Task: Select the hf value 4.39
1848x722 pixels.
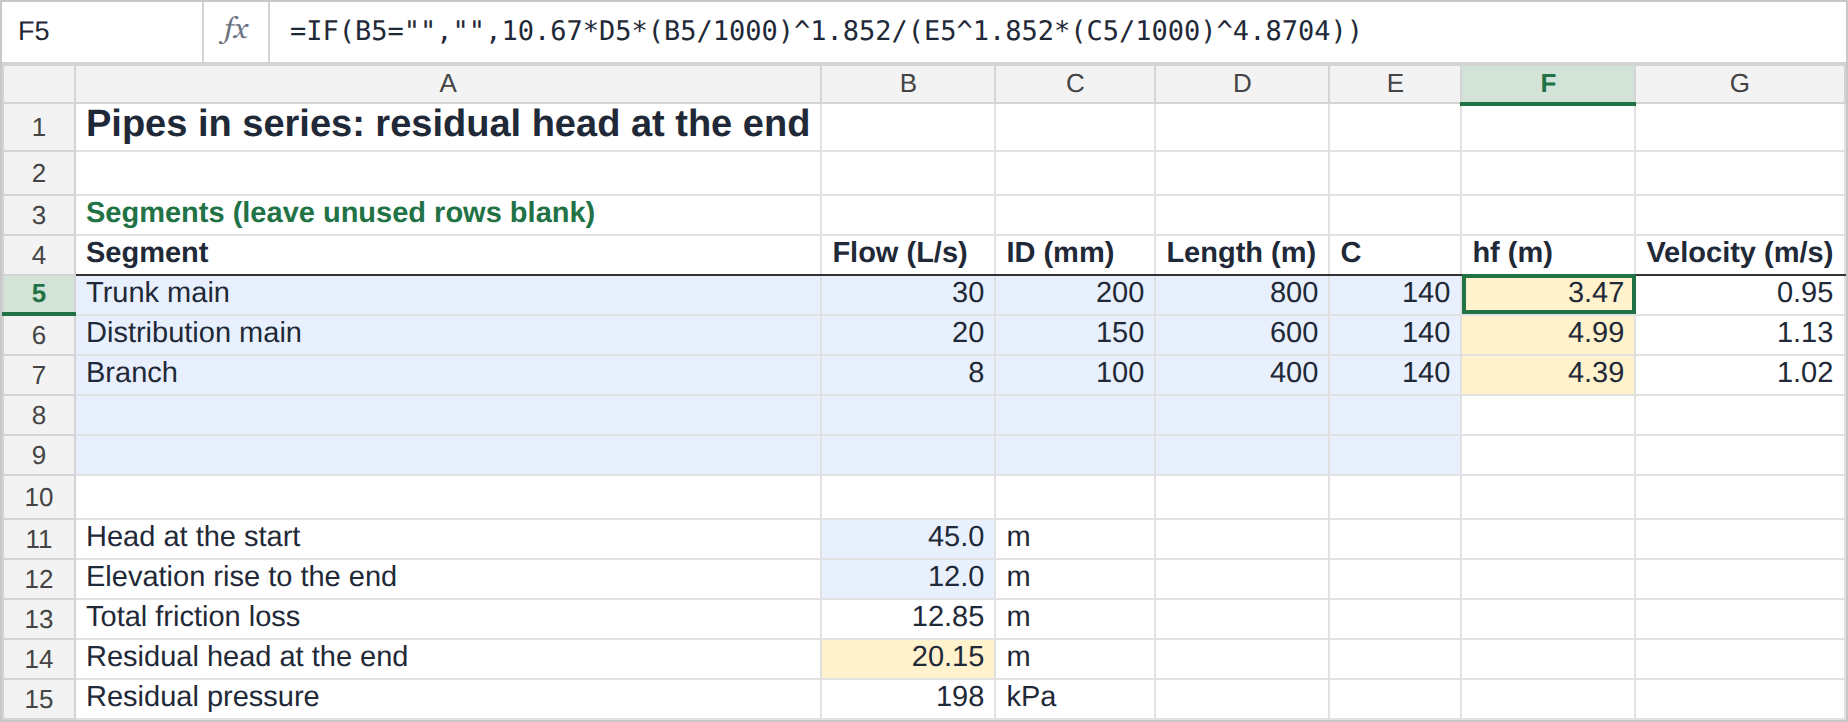Action: click(1548, 374)
